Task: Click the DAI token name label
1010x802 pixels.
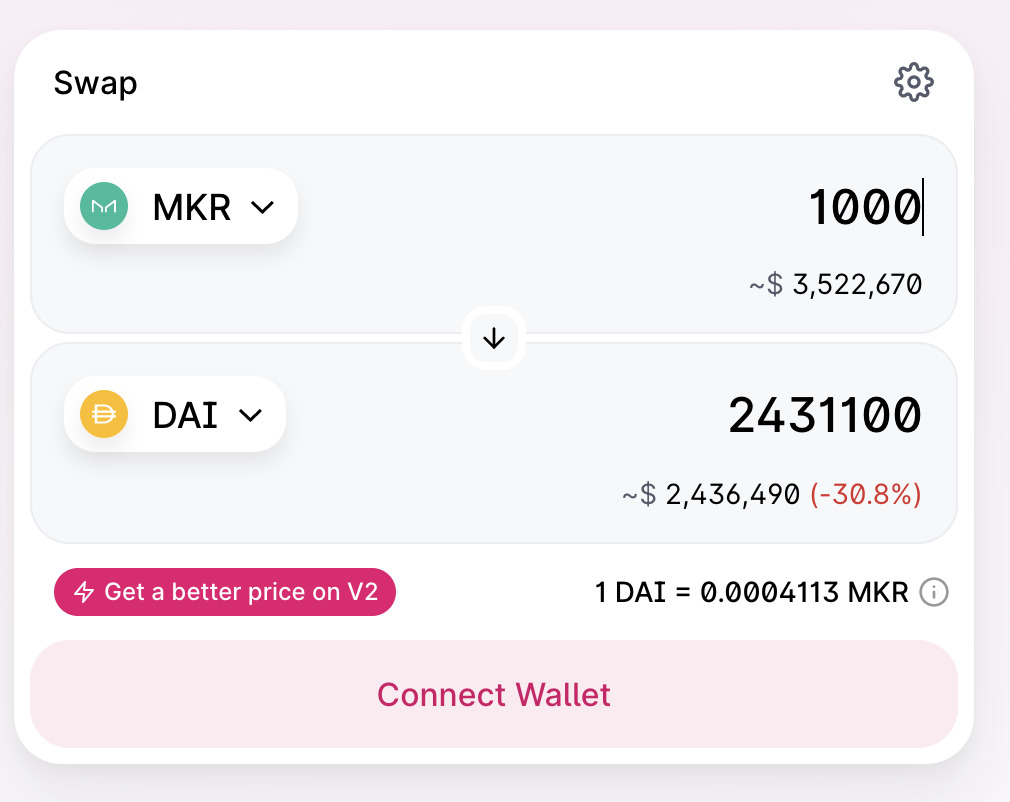Action: 185,415
